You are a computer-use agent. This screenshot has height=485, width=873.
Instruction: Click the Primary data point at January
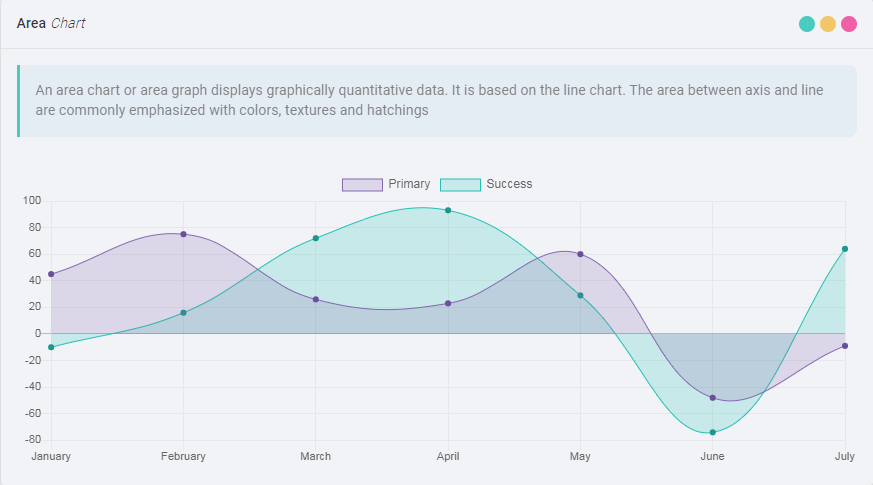51,274
